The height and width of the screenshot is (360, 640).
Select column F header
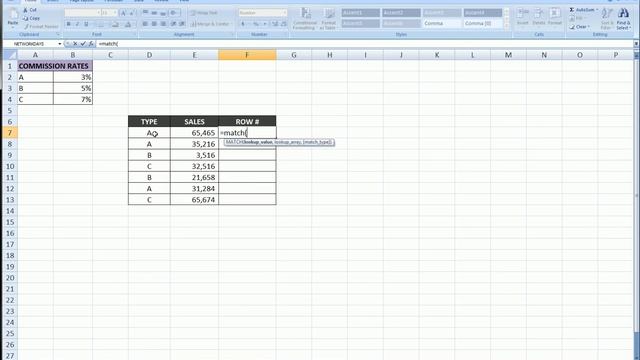point(247,55)
